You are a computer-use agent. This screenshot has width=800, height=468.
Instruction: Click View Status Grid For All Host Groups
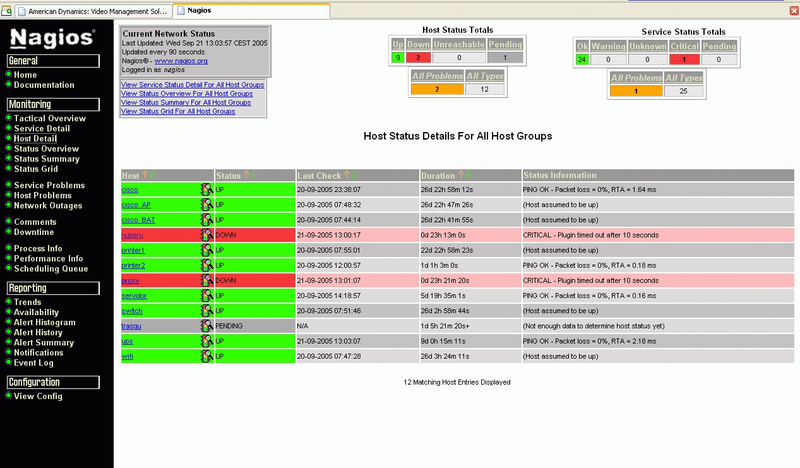(x=178, y=111)
